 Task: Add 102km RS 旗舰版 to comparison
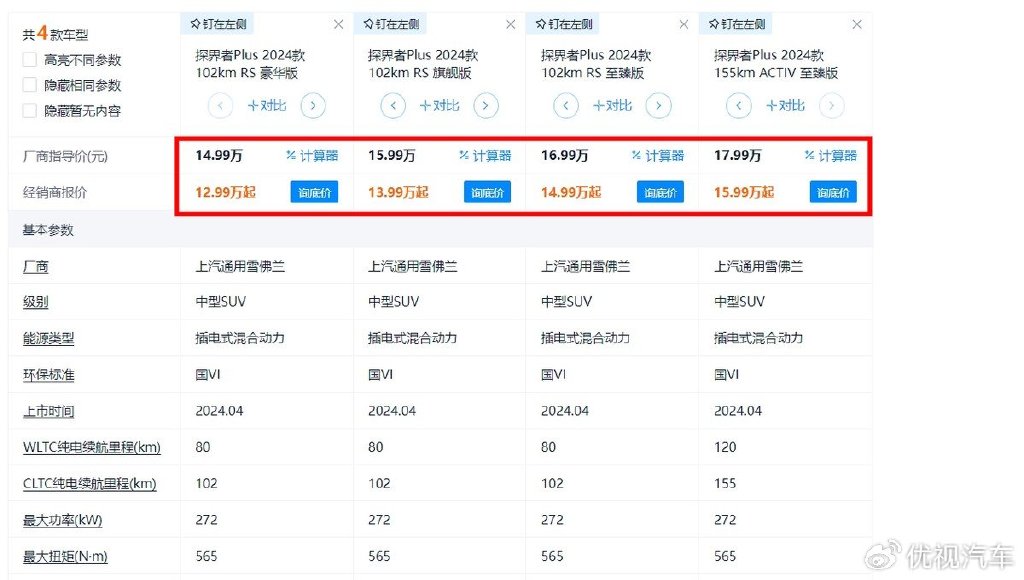click(x=440, y=105)
